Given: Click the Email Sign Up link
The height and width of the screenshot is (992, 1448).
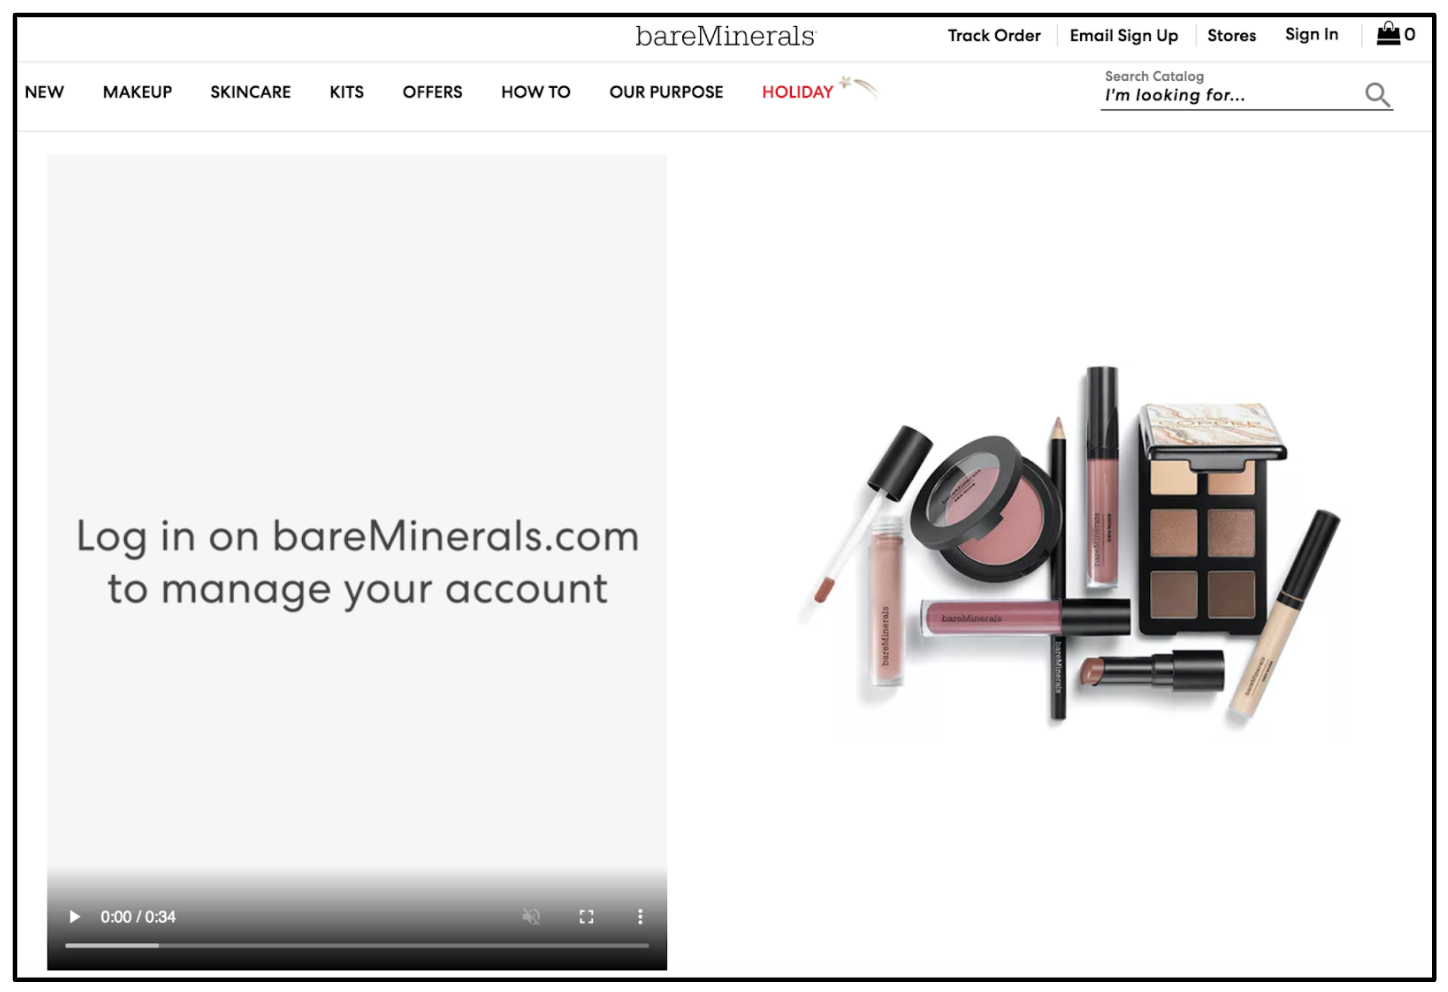Looking at the screenshot, I should point(1123,36).
